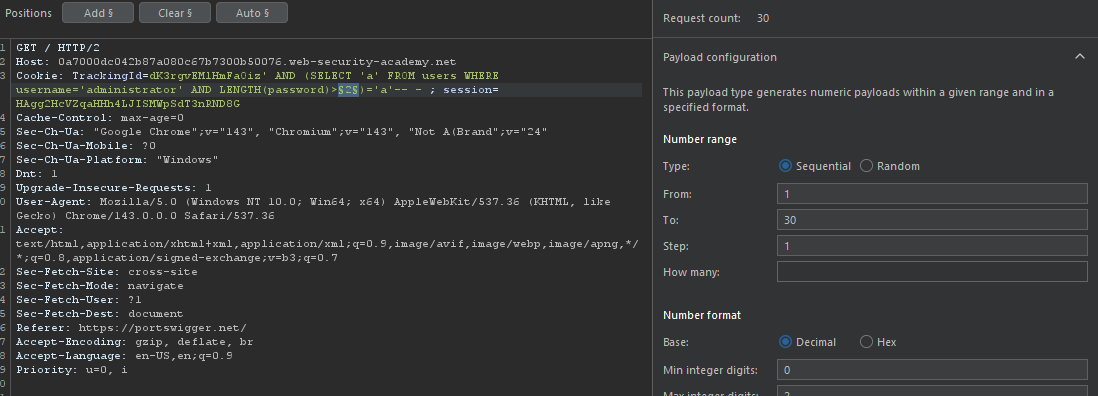Click the Clear § button
The width and height of the screenshot is (1098, 396).
click(174, 13)
